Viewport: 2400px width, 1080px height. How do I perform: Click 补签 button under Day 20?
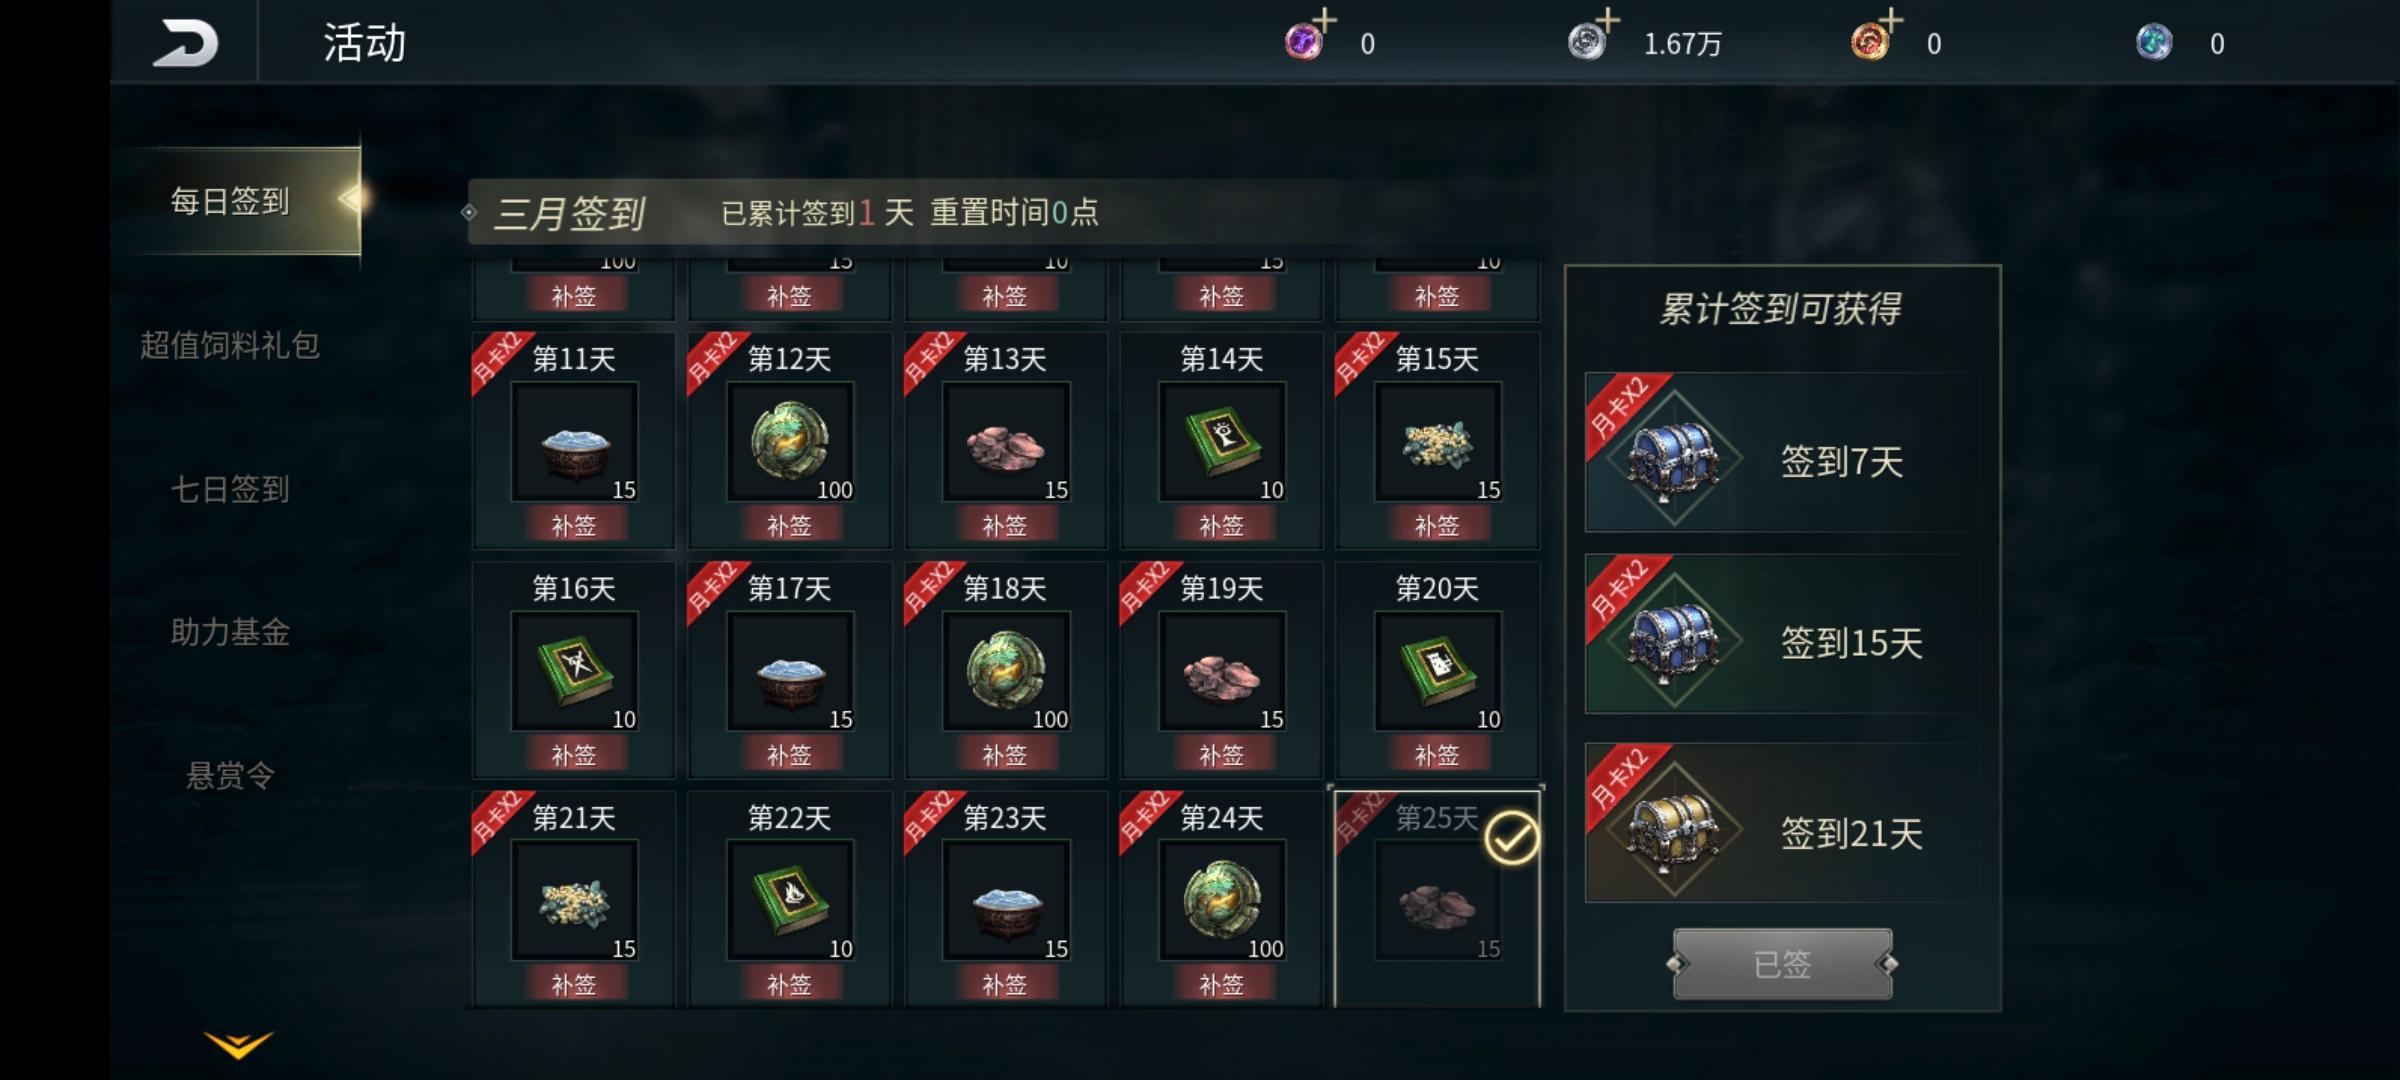coord(1437,755)
